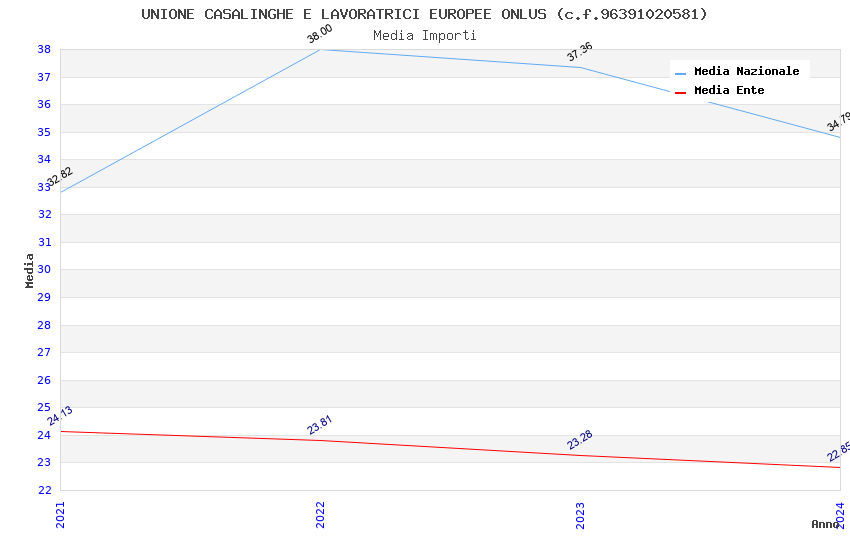This screenshot has height=550, width=850.
Task: Click the 2023 x-axis label
Action: click(580, 515)
